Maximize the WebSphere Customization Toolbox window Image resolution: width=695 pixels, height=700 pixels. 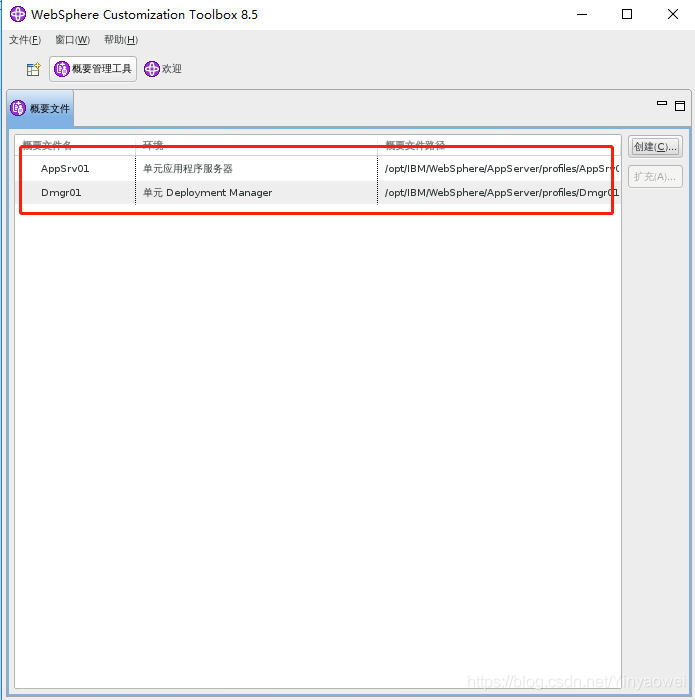(627, 14)
